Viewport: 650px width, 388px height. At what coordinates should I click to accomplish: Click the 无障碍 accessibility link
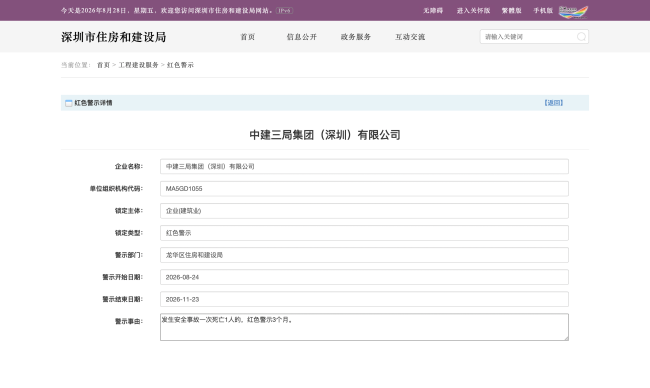pyautogui.click(x=433, y=10)
